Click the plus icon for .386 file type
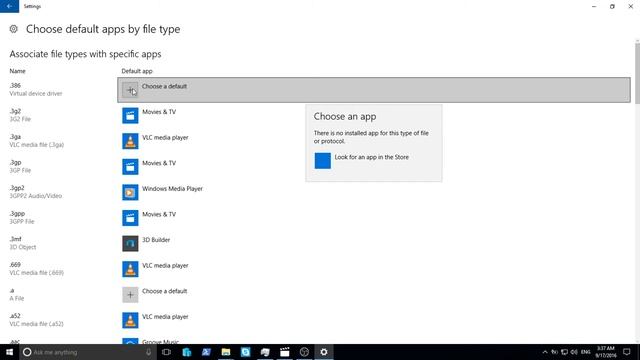The height and width of the screenshot is (360, 640). tap(130, 90)
